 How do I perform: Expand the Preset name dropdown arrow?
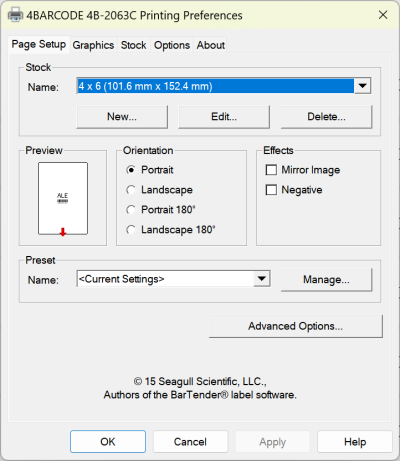coord(262,279)
